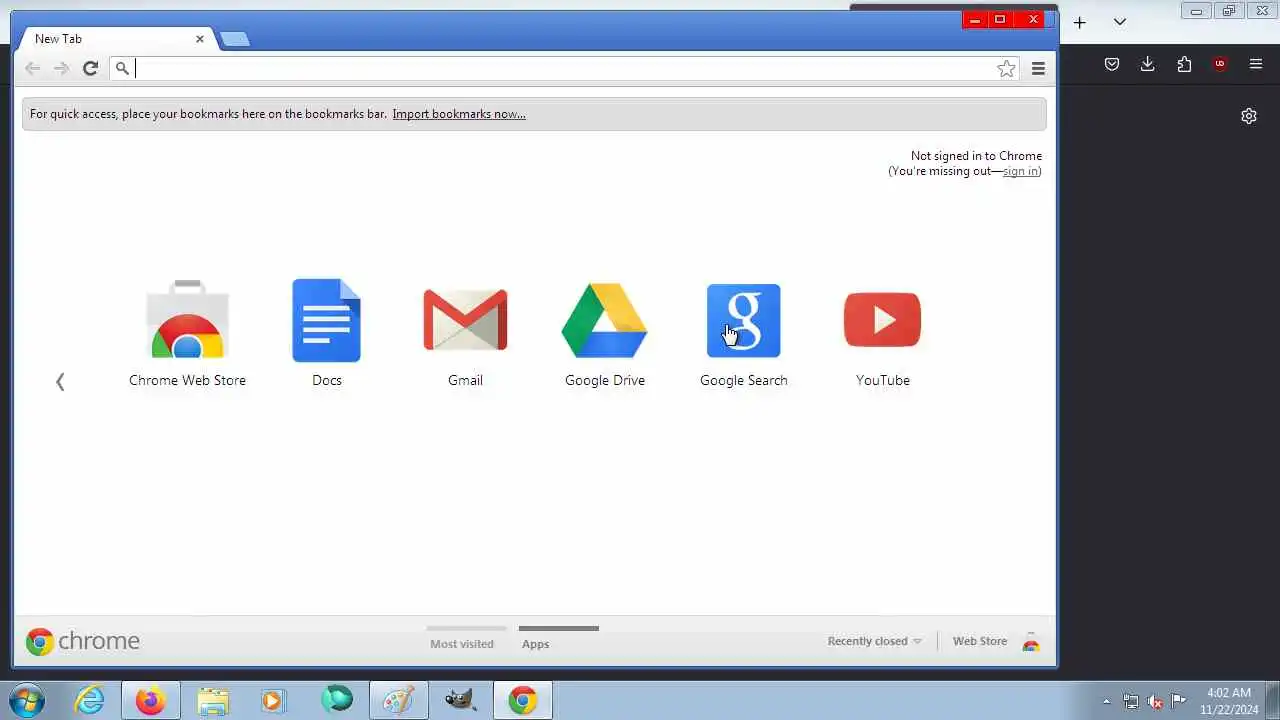Open Windows Media Player from taskbar
The height and width of the screenshot is (720, 1280).
[x=273, y=700]
